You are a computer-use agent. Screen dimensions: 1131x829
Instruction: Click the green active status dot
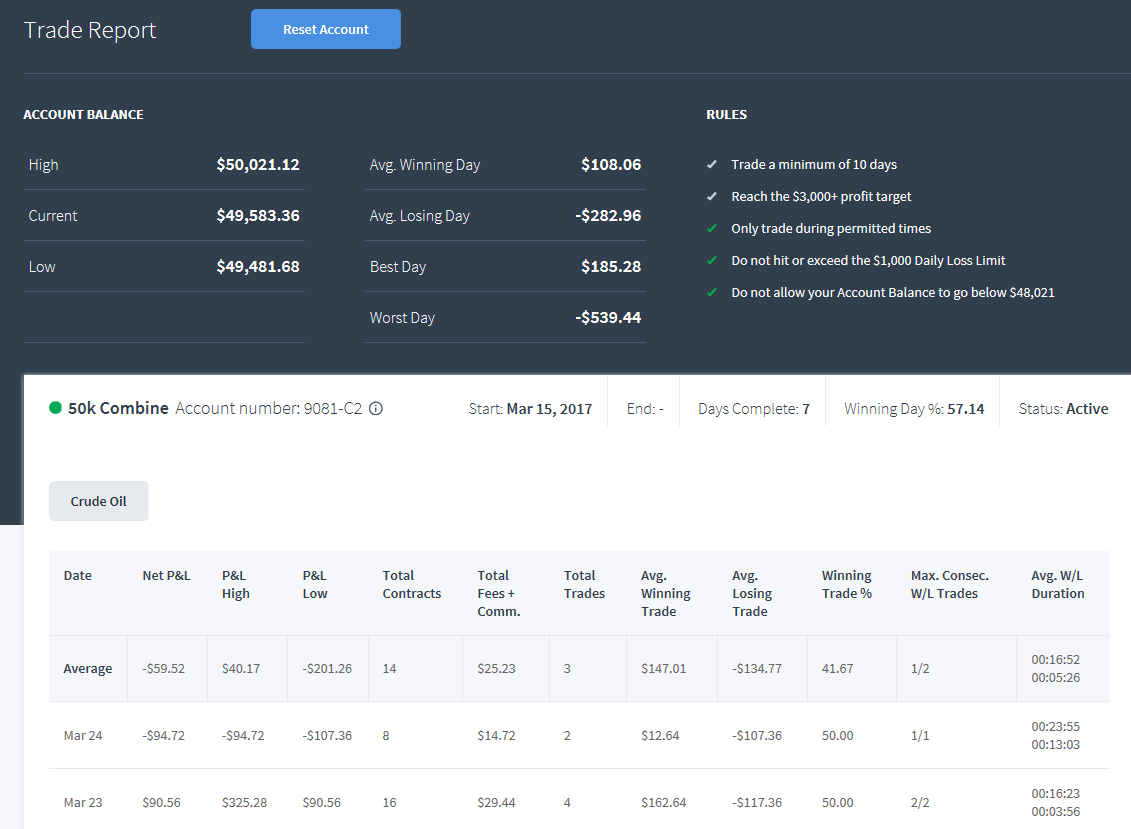(x=55, y=408)
